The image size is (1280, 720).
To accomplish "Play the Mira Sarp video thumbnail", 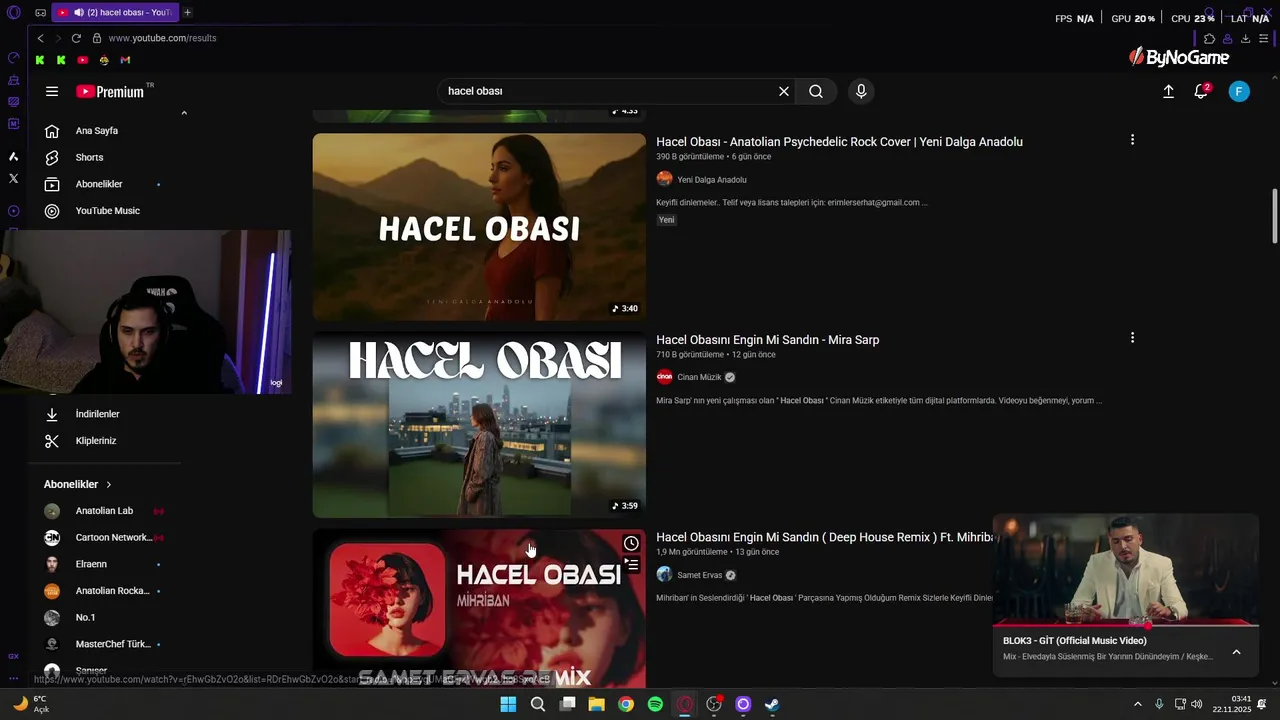I will (479, 425).
